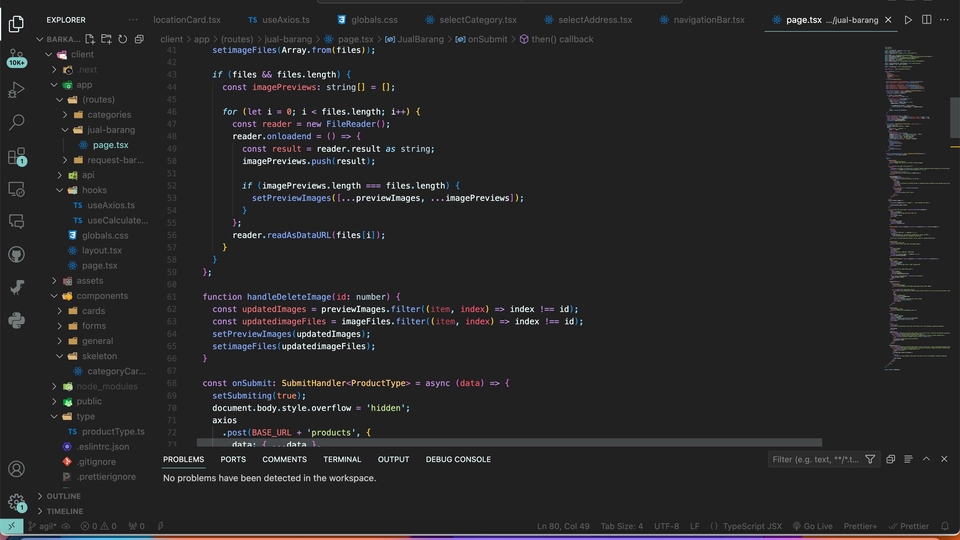Click Ln 80, Col 49 indicator

(x=563, y=526)
